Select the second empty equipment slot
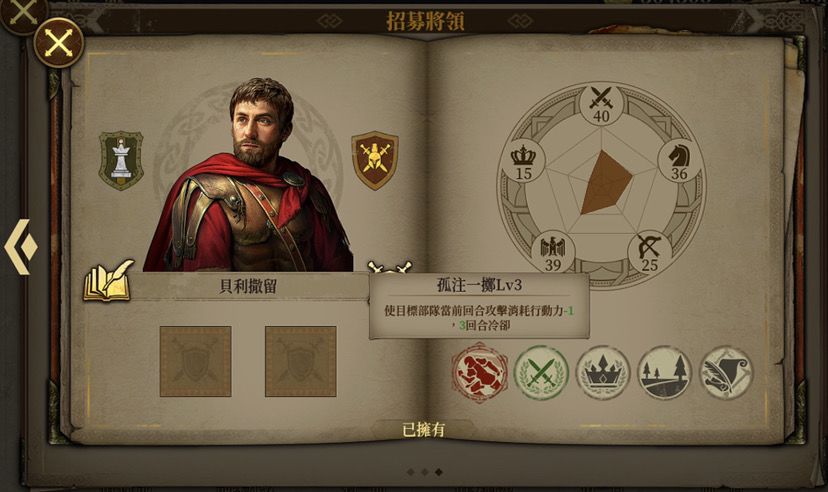Viewport: 828px width, 492px height. click(300, 361)
